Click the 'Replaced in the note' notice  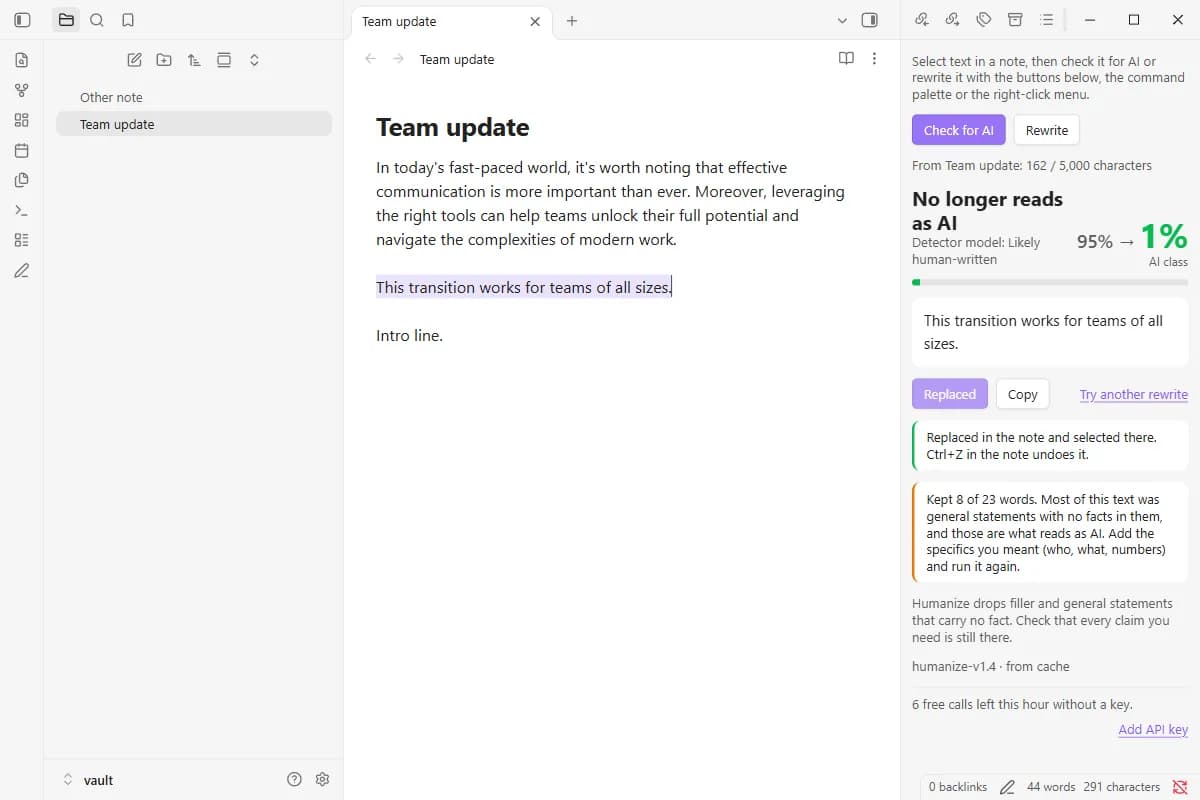pyautogui.click(x=1050, y=446)
